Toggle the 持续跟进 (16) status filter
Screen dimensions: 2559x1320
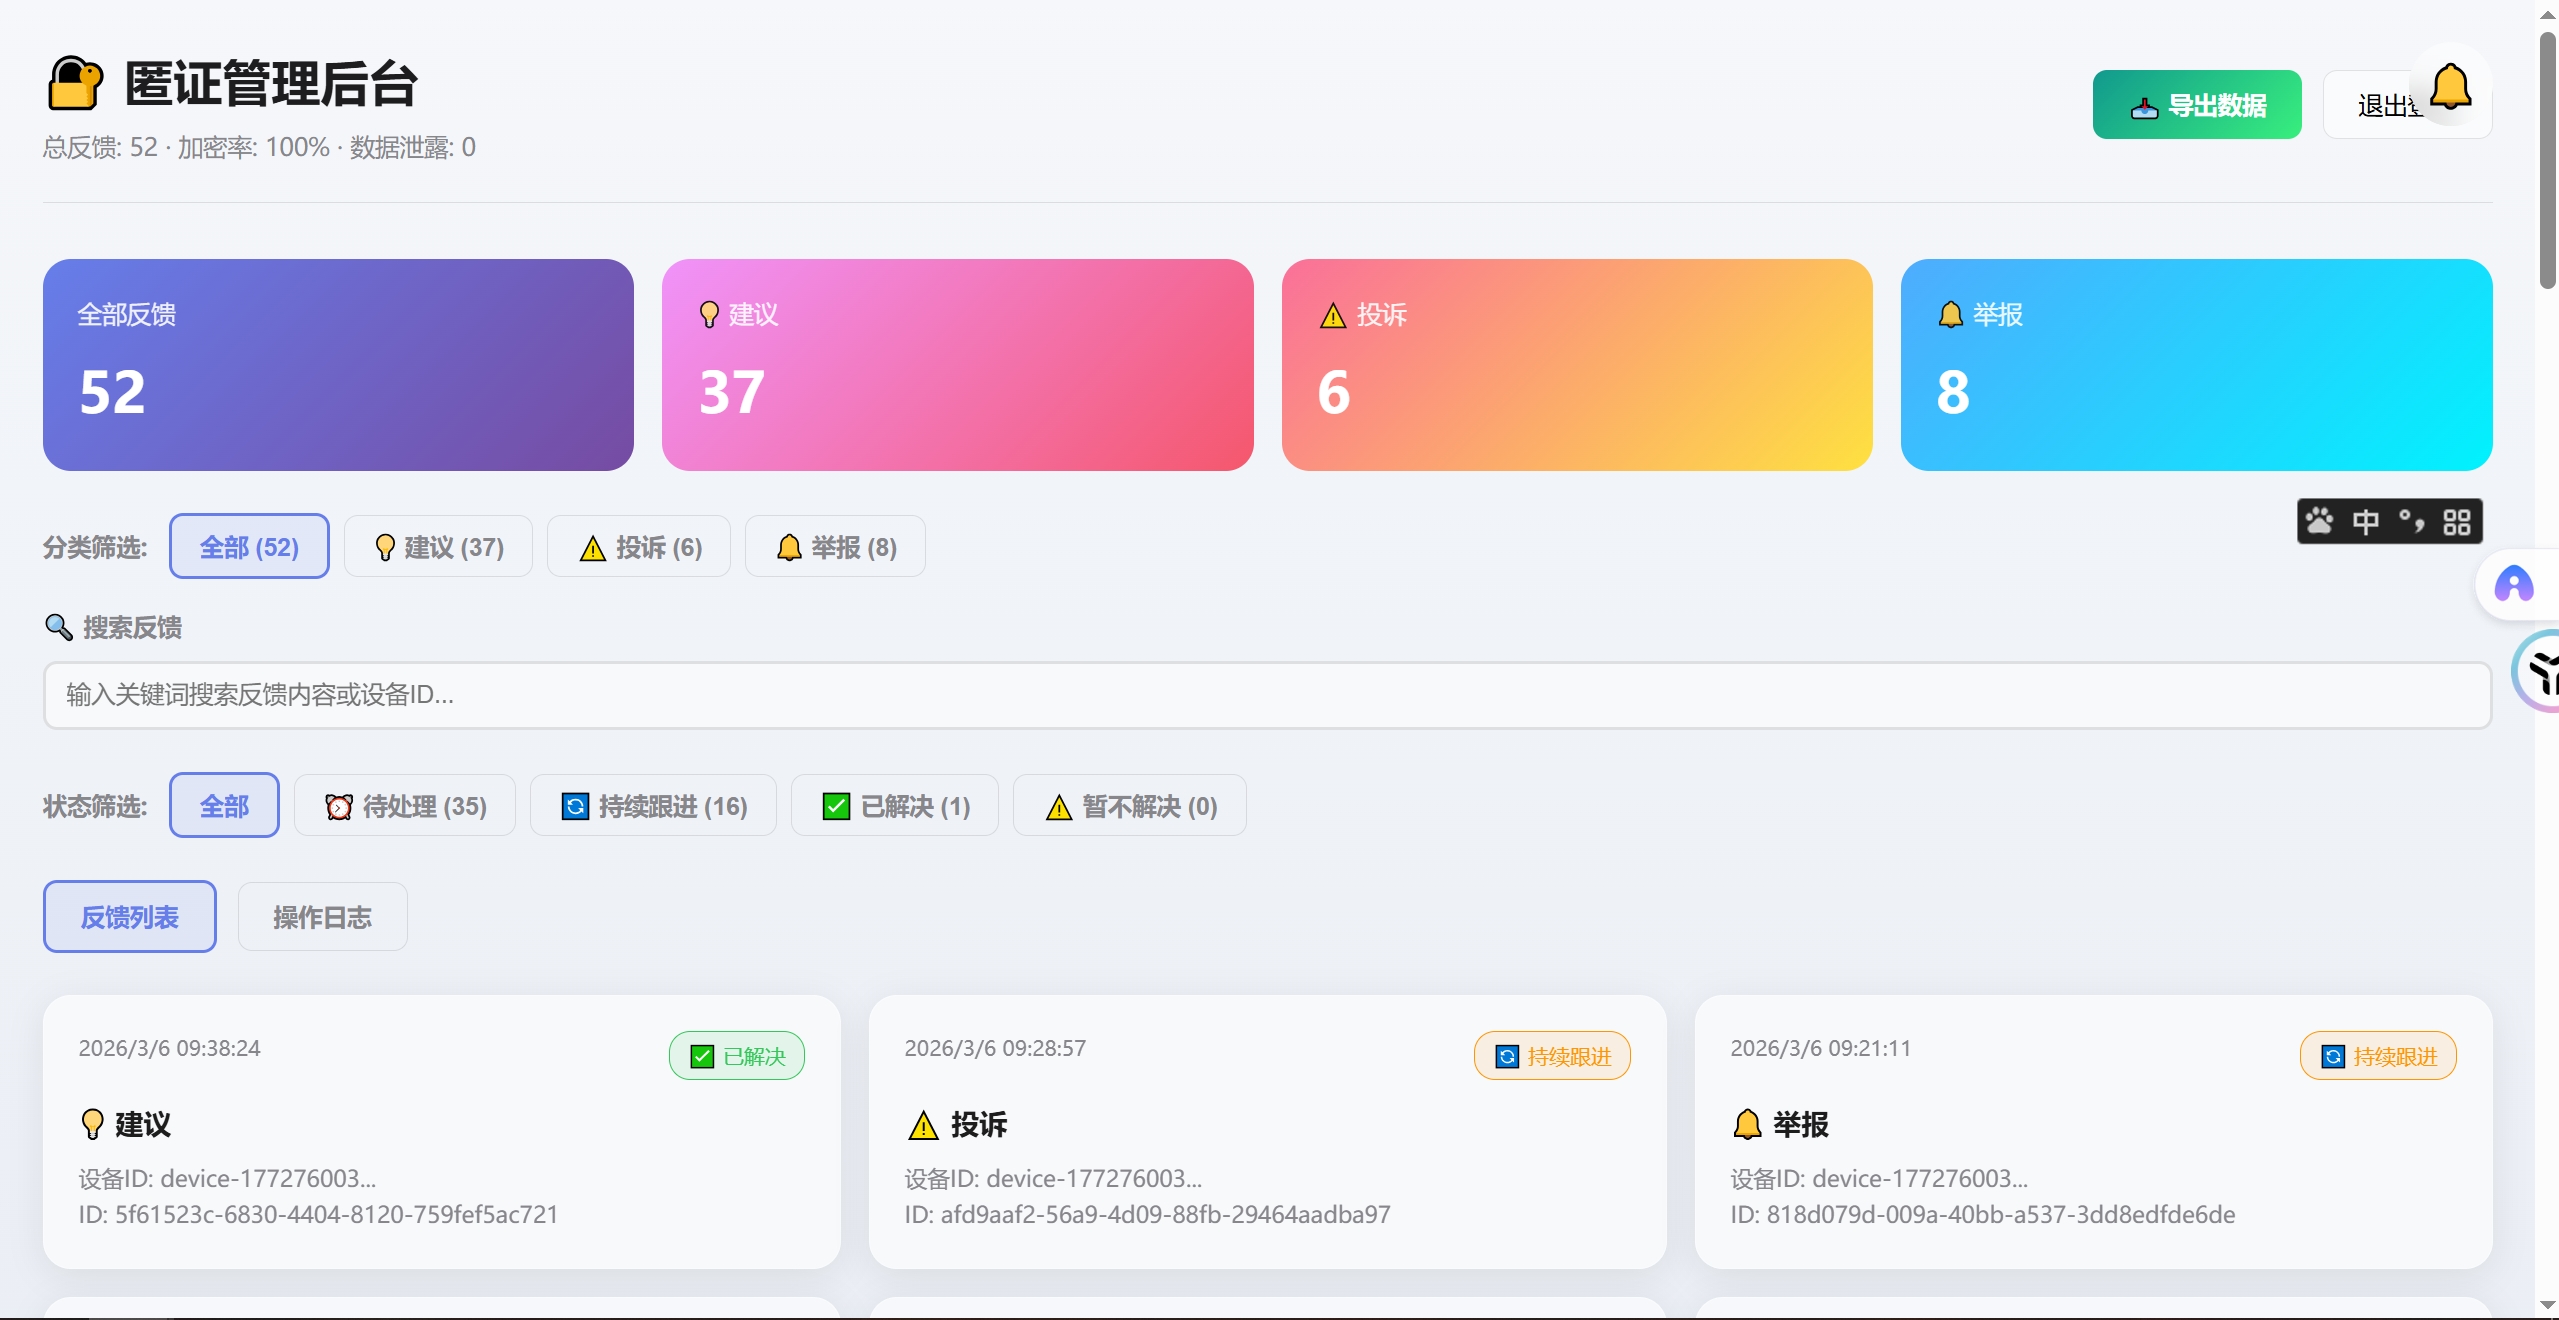[653, 806]
